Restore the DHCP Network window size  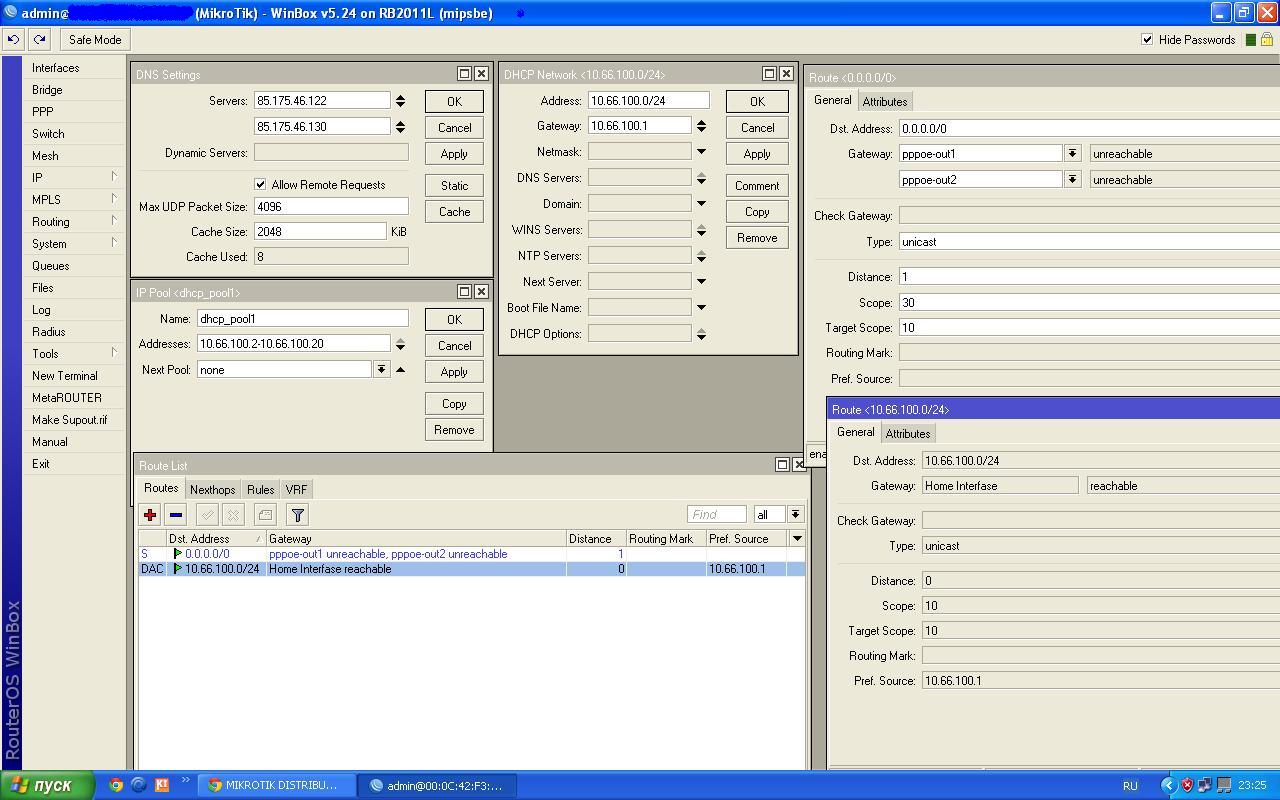pyautogui.click(x=769, y=74)
